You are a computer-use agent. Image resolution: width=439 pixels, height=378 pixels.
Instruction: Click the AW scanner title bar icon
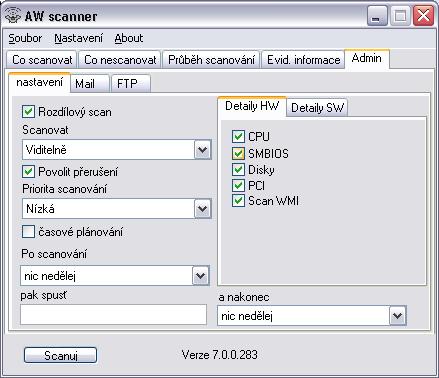click(13, 16)
